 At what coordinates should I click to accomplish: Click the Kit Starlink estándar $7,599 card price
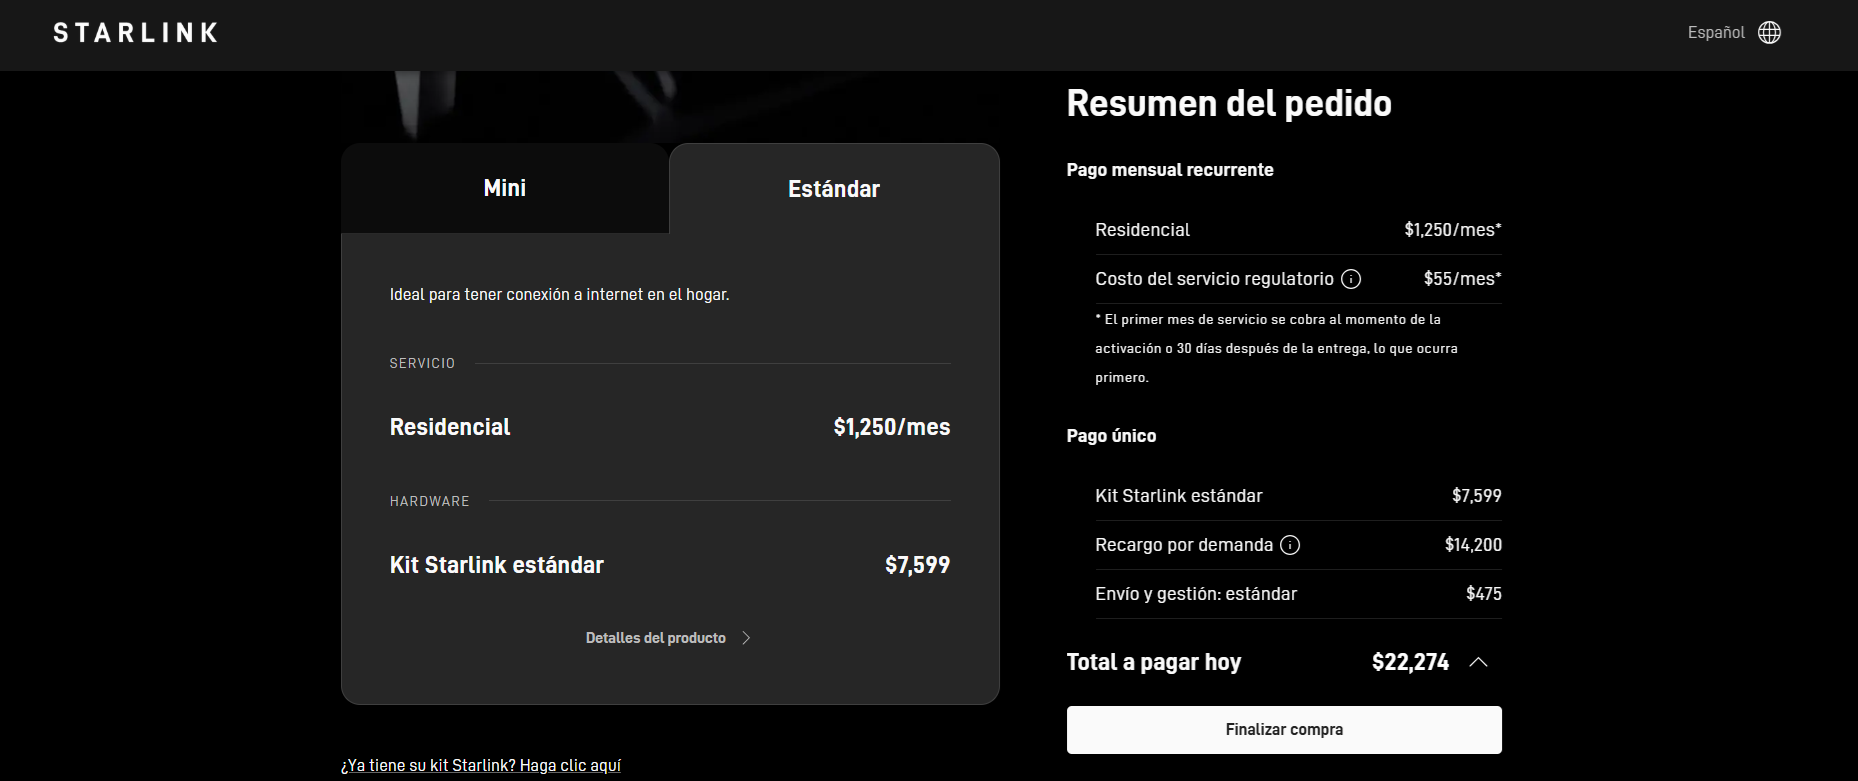point(918,565)
